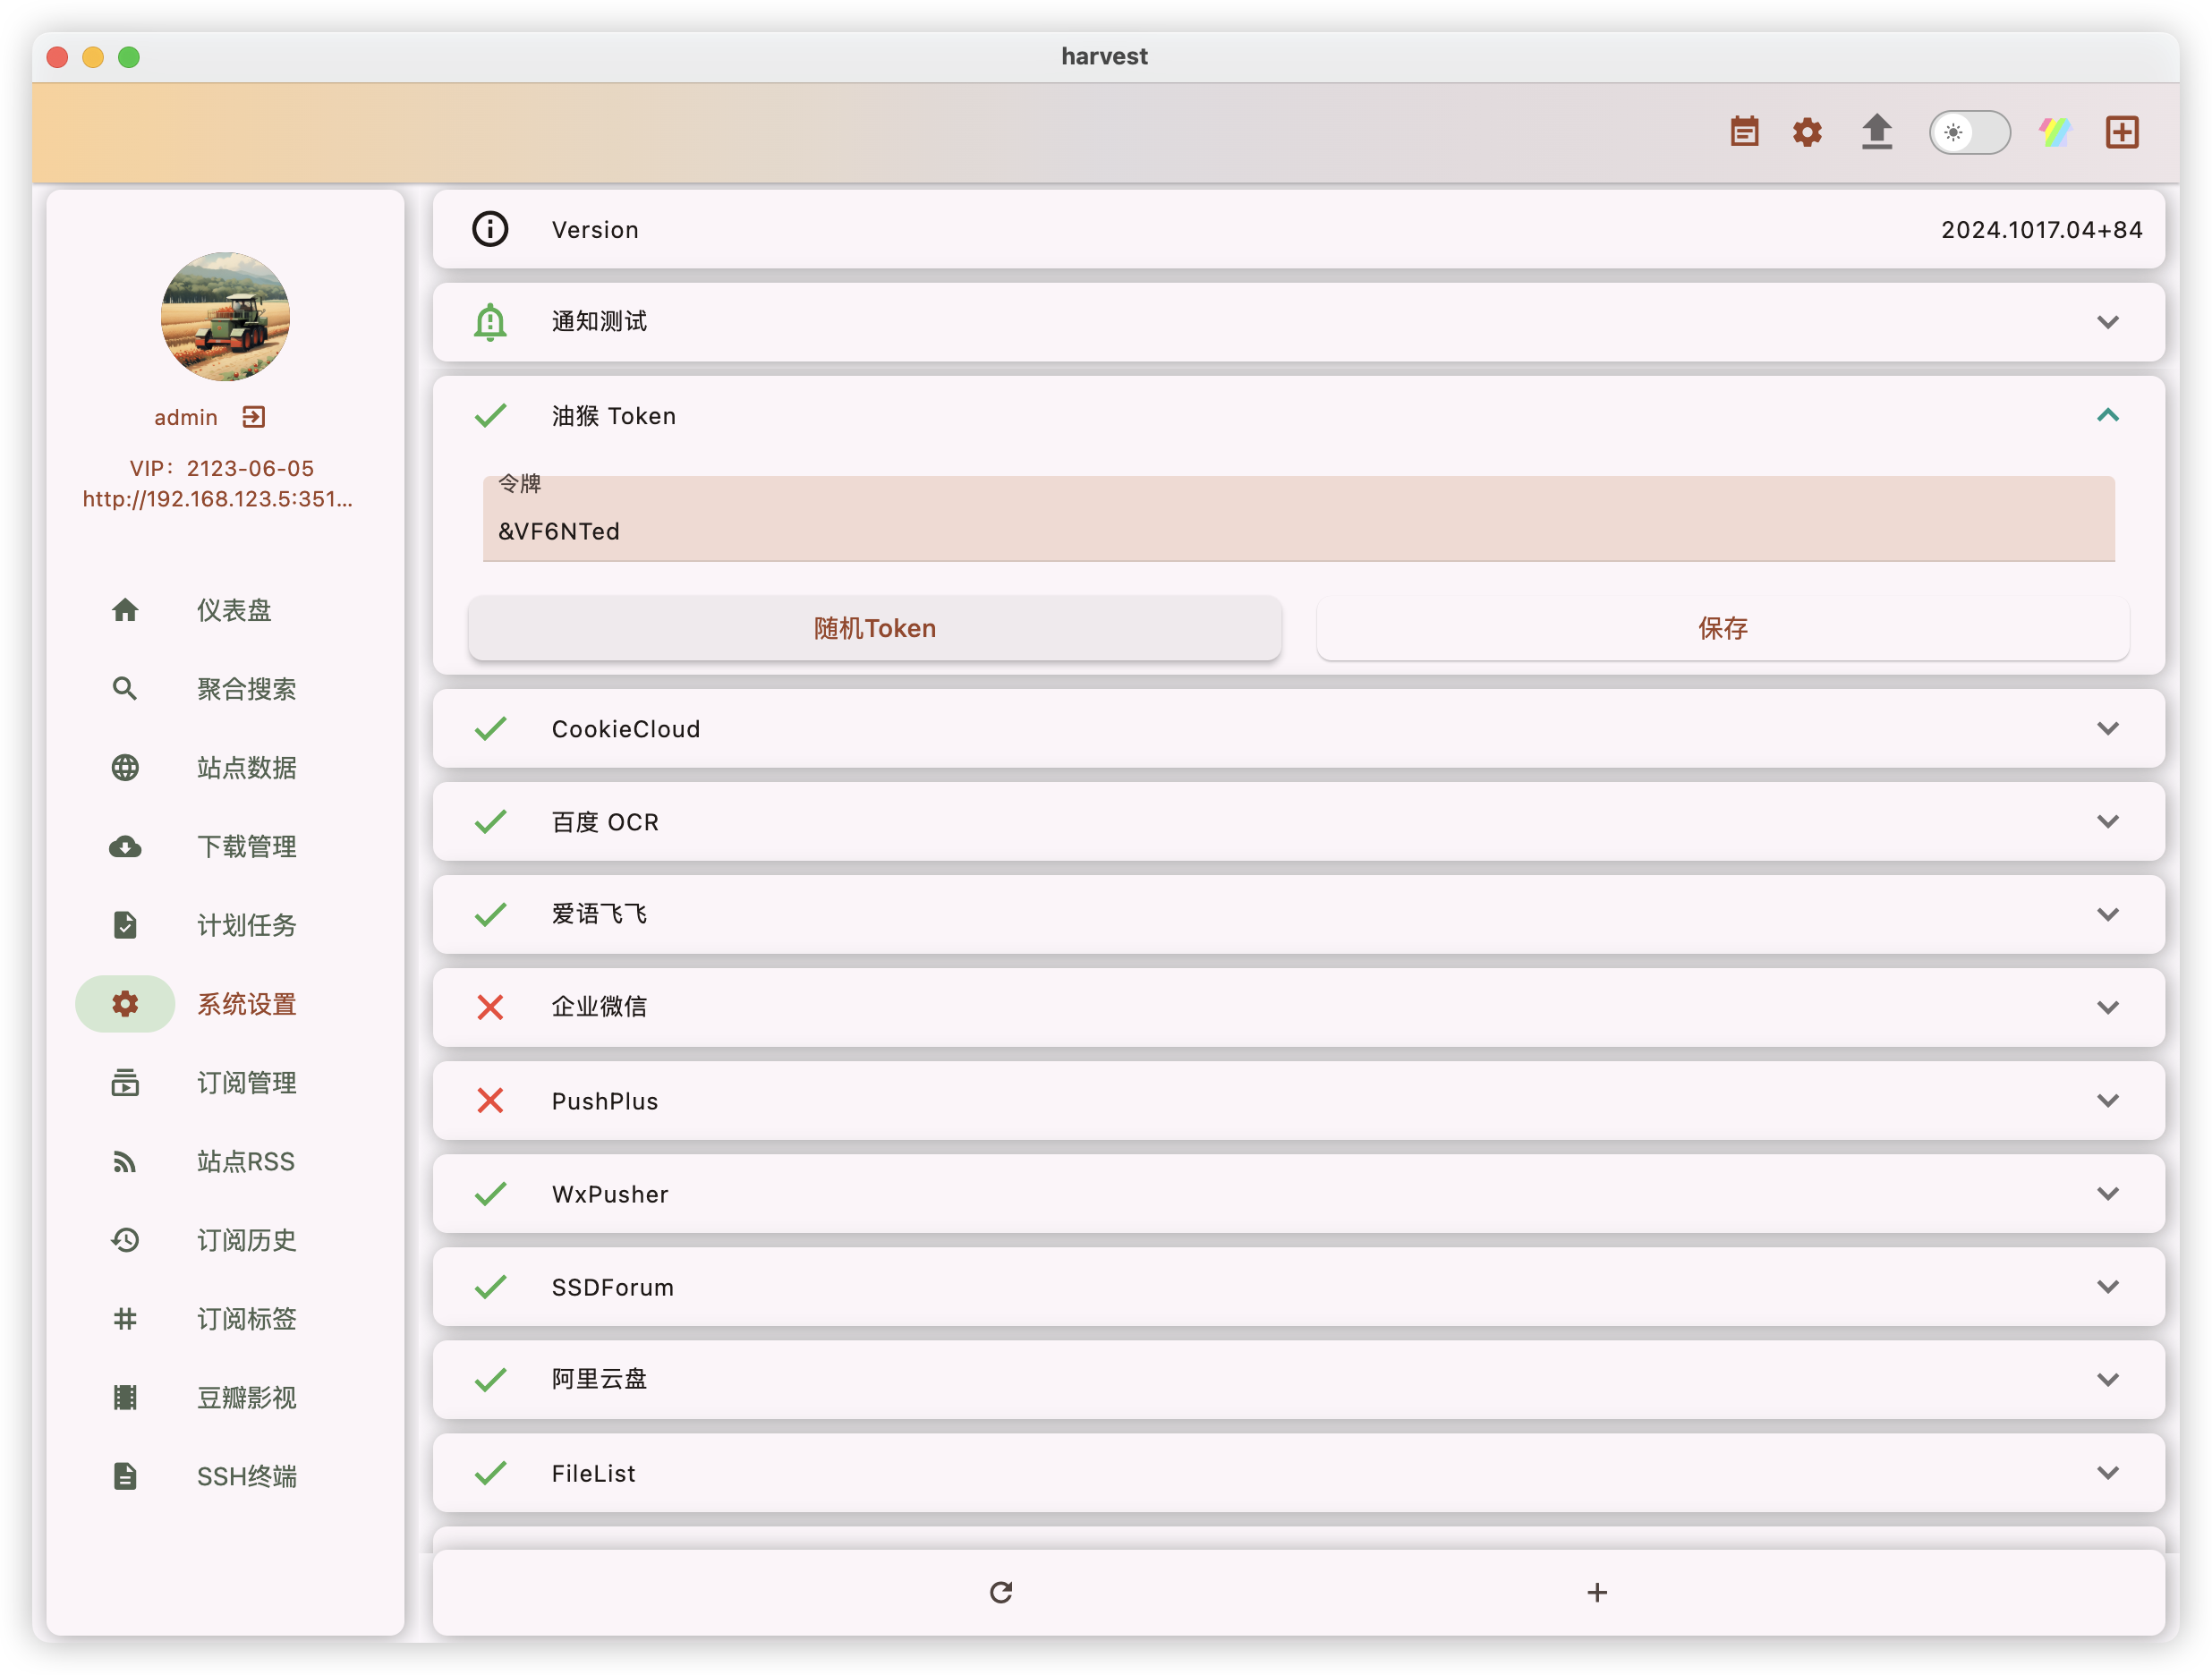Click the 随机Token button
Image resolution: width=2212 pixels, height=1675 pixels.
pos(874,628)
